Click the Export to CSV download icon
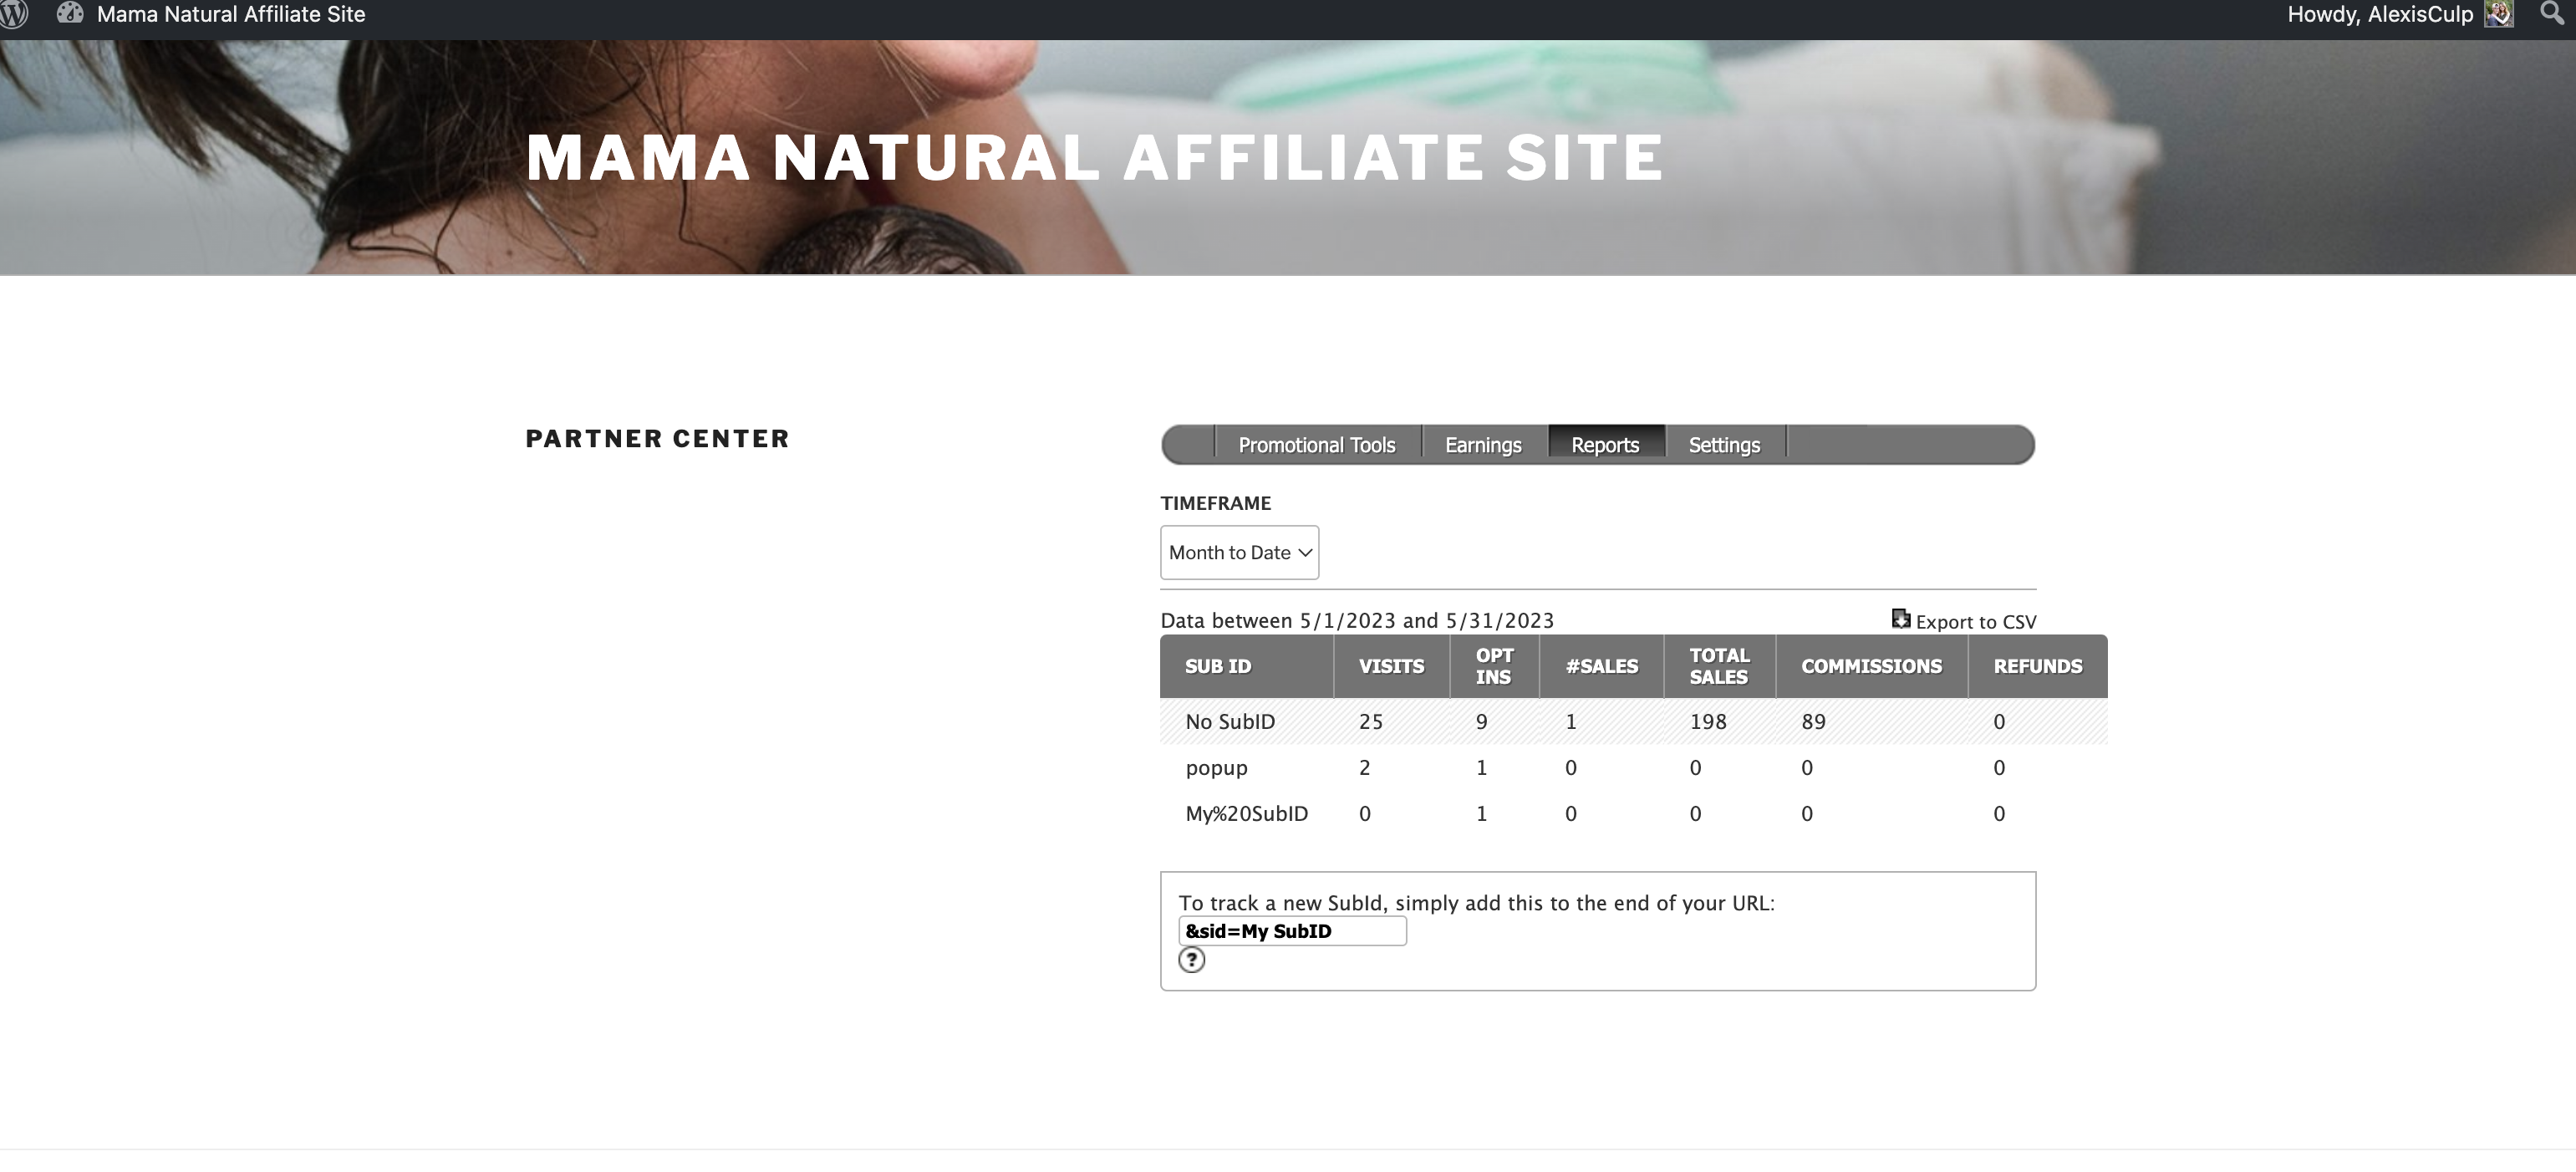 pos(1901,619)
